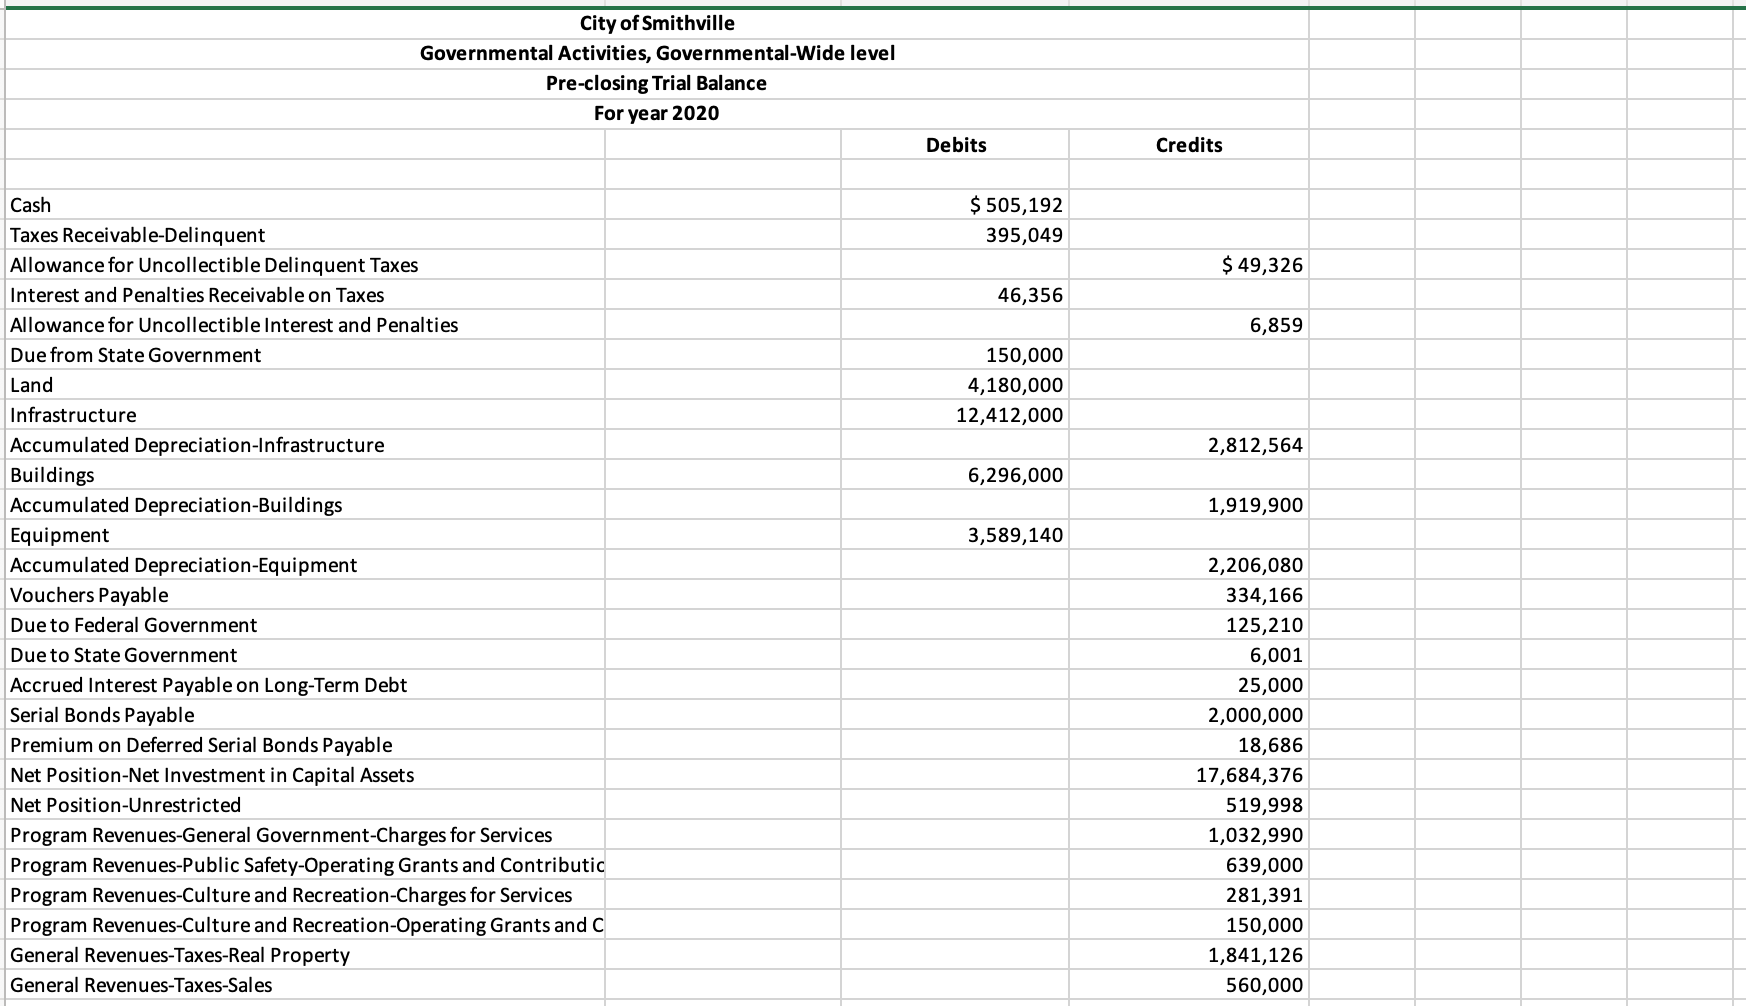Select the Cash debit value $505,192
Viewport: 1746px width, 1006px height.
point(1017,205)
